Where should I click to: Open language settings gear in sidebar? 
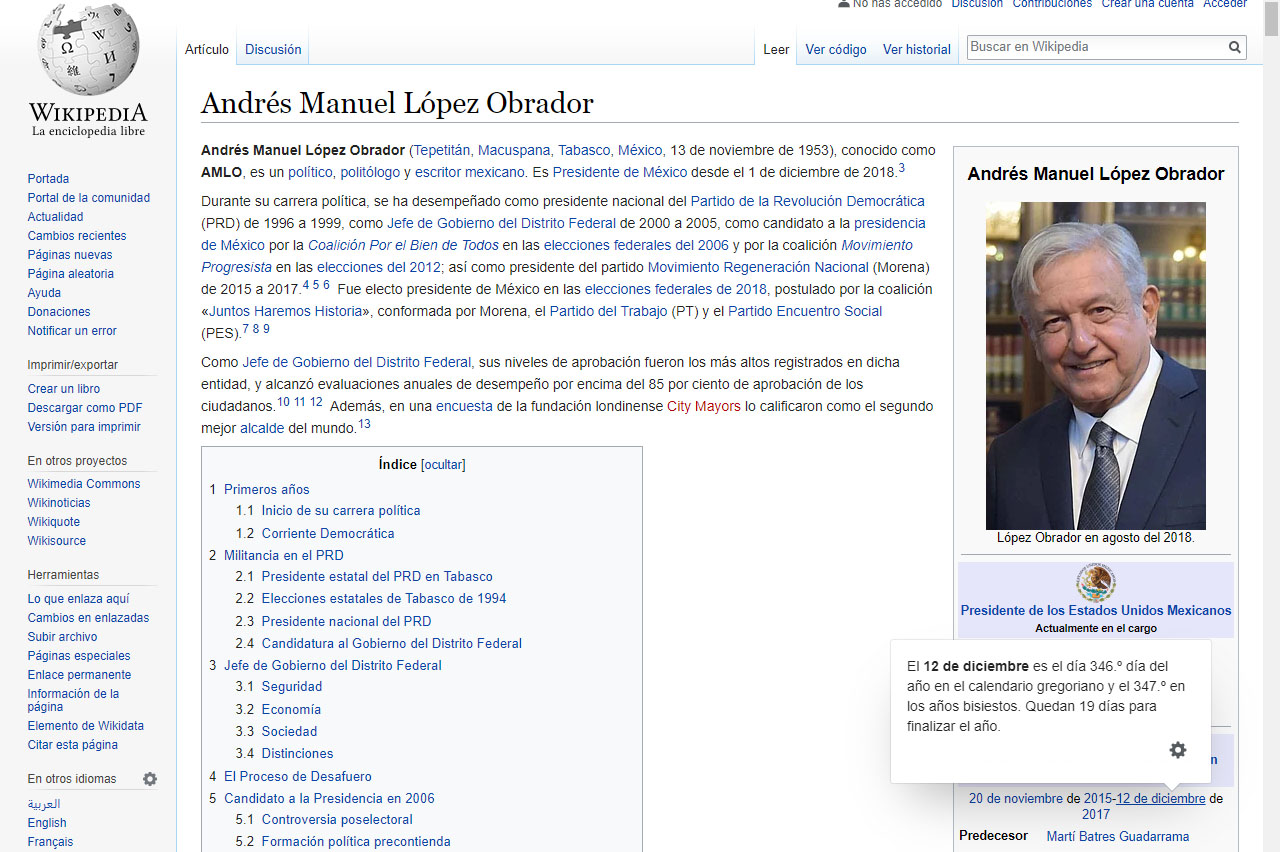150,779
